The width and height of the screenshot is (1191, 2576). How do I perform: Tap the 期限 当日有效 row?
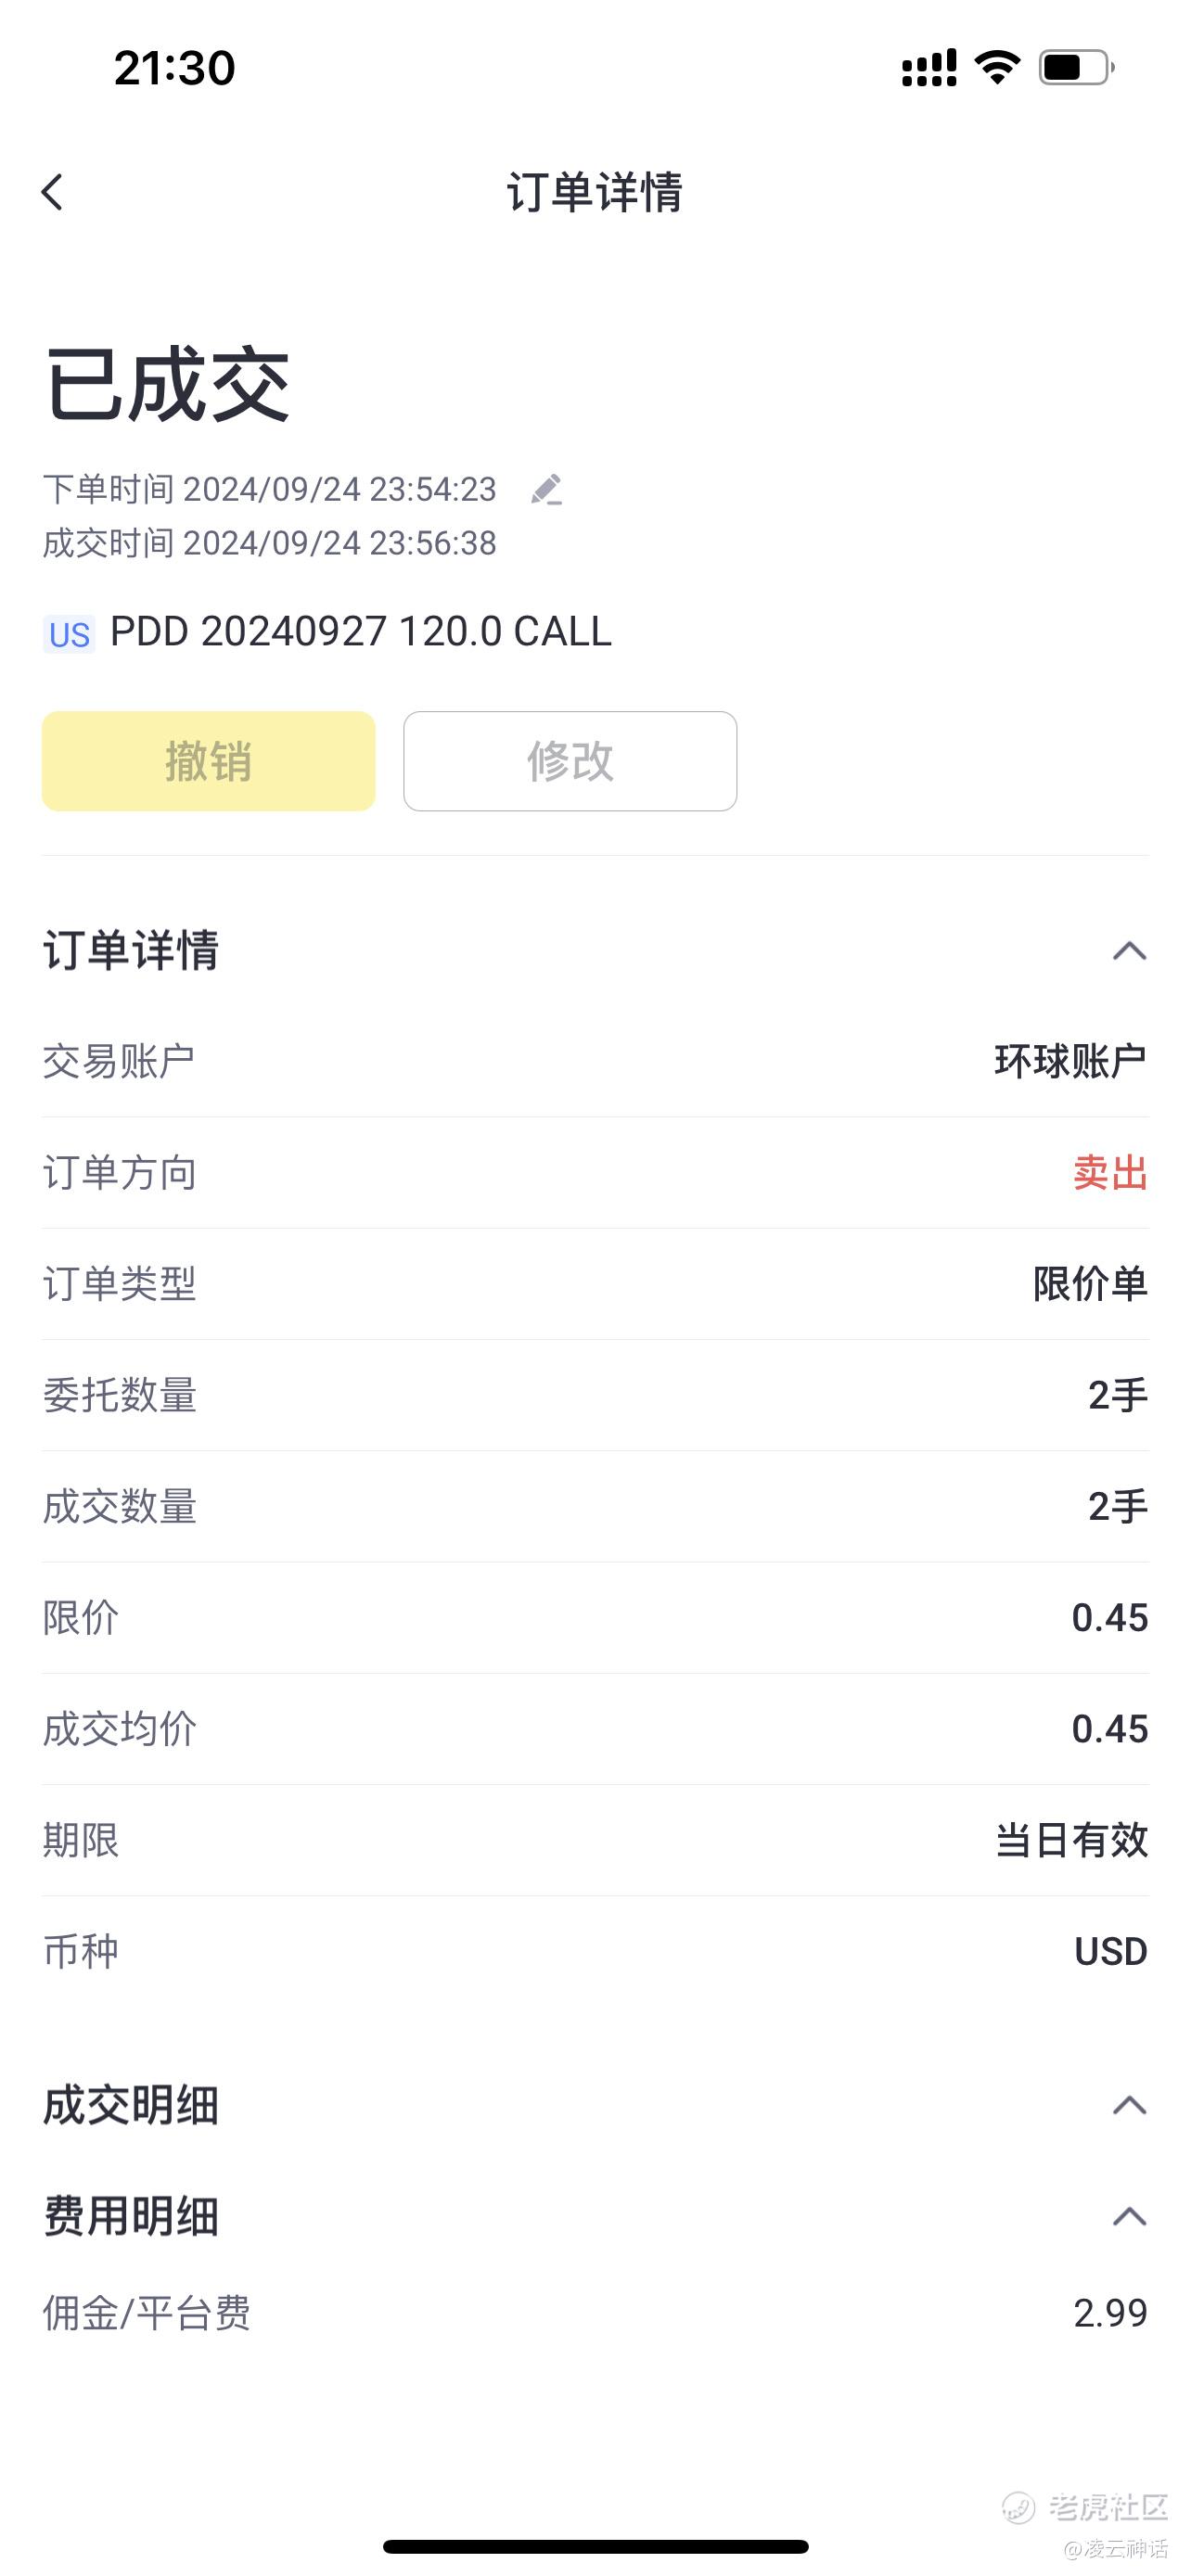[x=595, y=1840]
